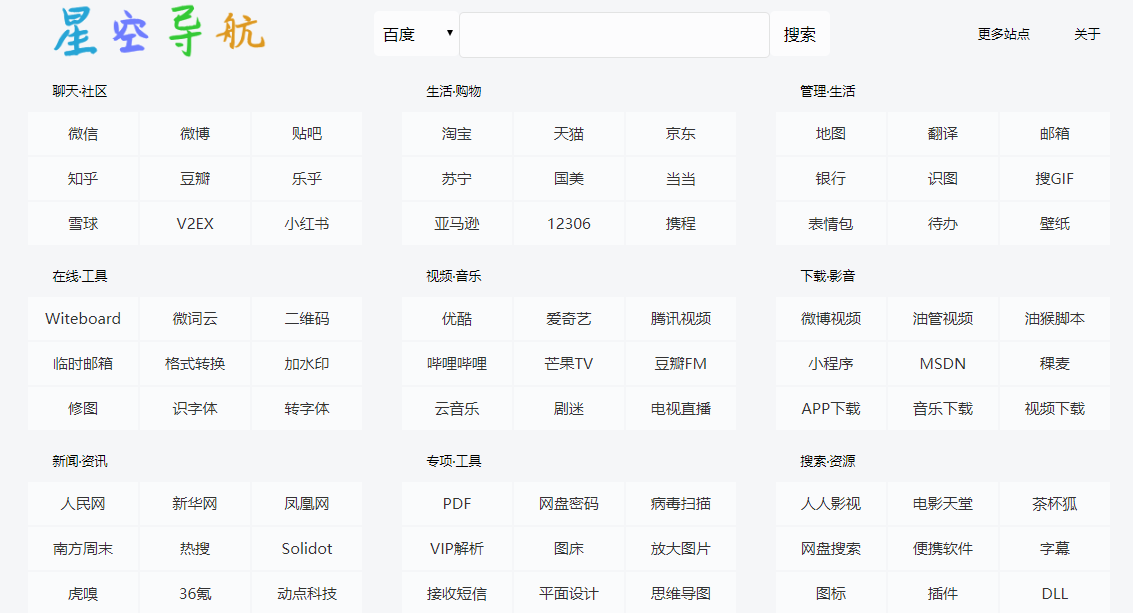Open 乐乎
The image size is (1133, 613).
(x=307, y=179)
